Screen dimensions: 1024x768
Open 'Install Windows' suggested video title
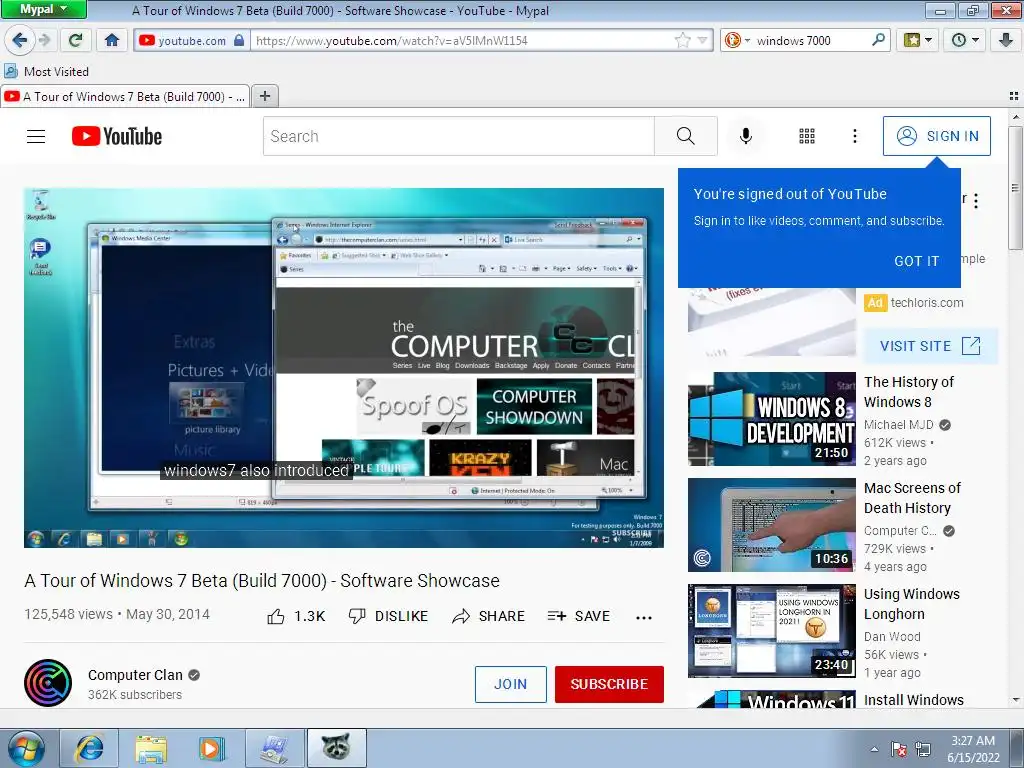point(914,699)
